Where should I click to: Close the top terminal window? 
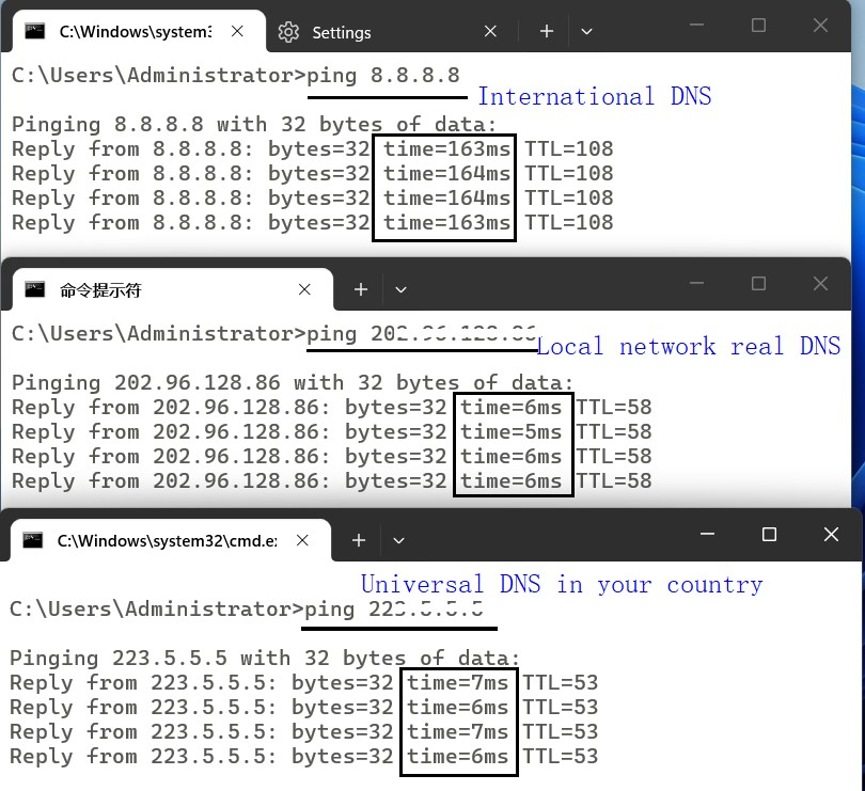pyautogui.click(x=820, y=25)
